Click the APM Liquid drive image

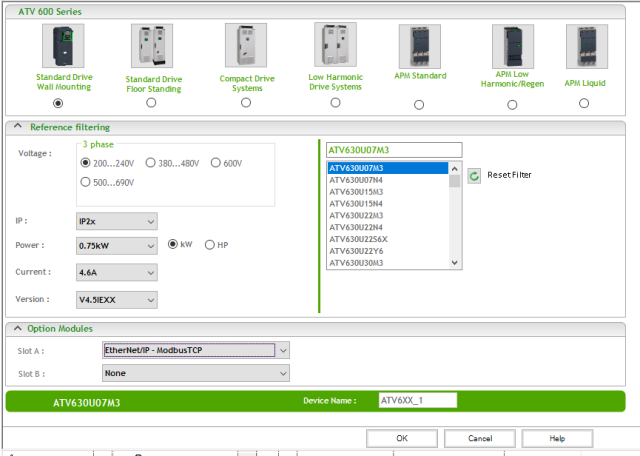585,46
